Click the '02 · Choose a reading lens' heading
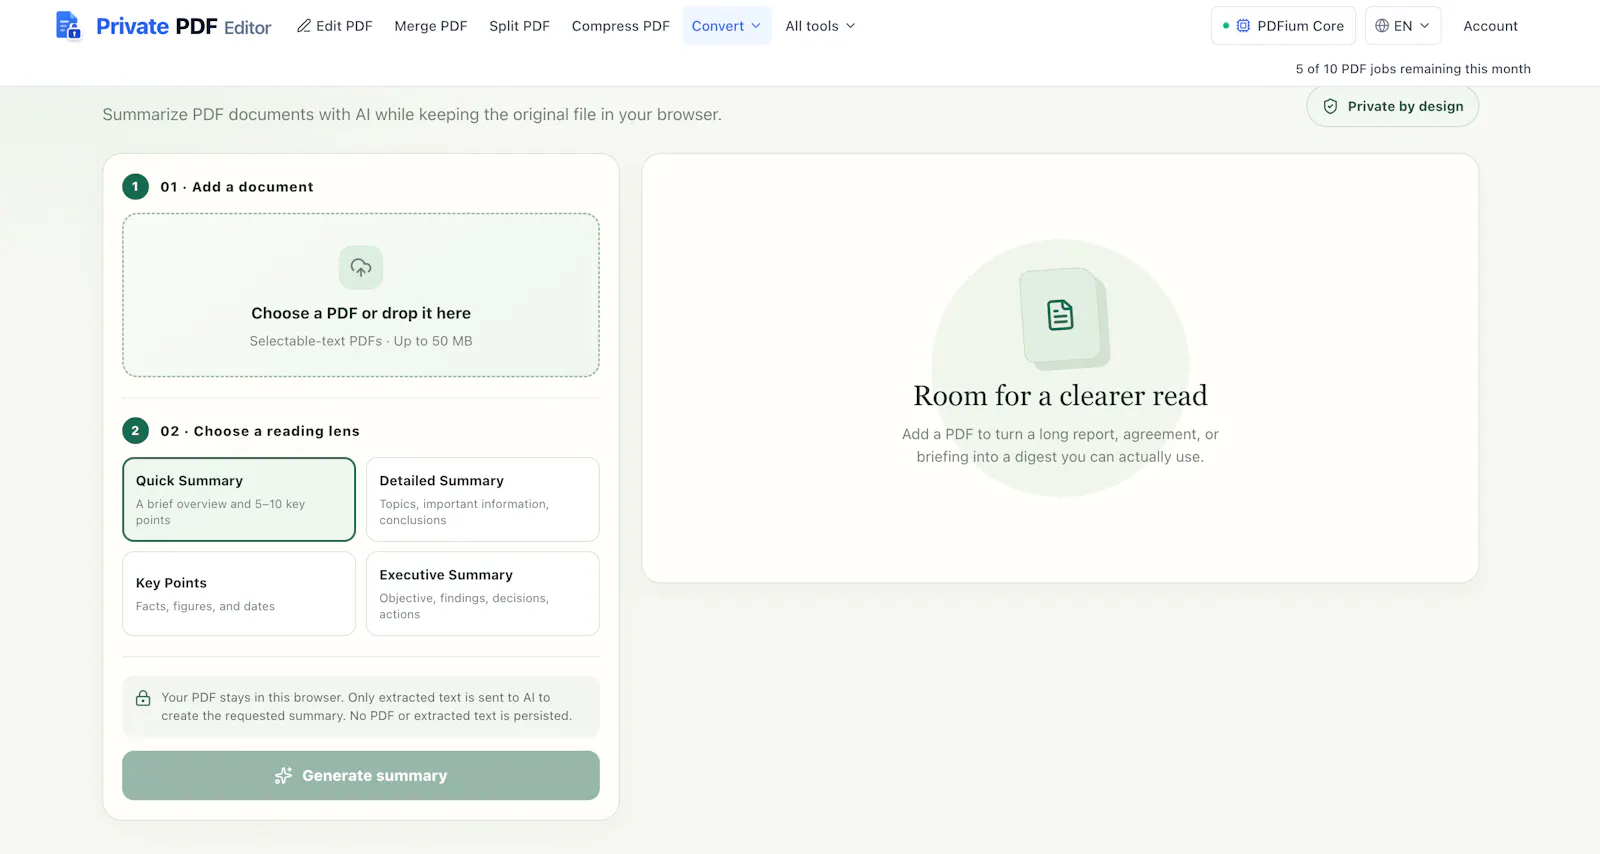The width and height of the screenshot is (1600, 854). point(260,431)
